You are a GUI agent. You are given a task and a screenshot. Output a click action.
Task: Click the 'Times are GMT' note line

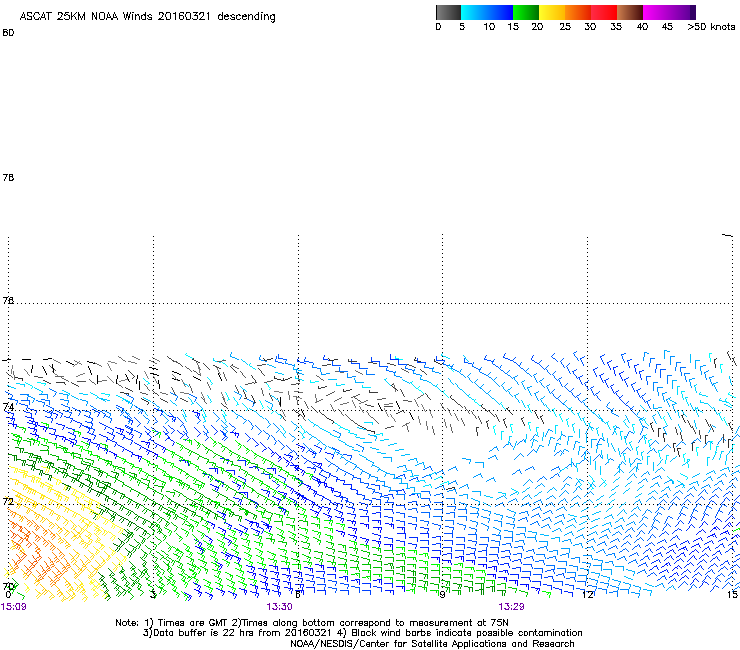coord(312,623)
